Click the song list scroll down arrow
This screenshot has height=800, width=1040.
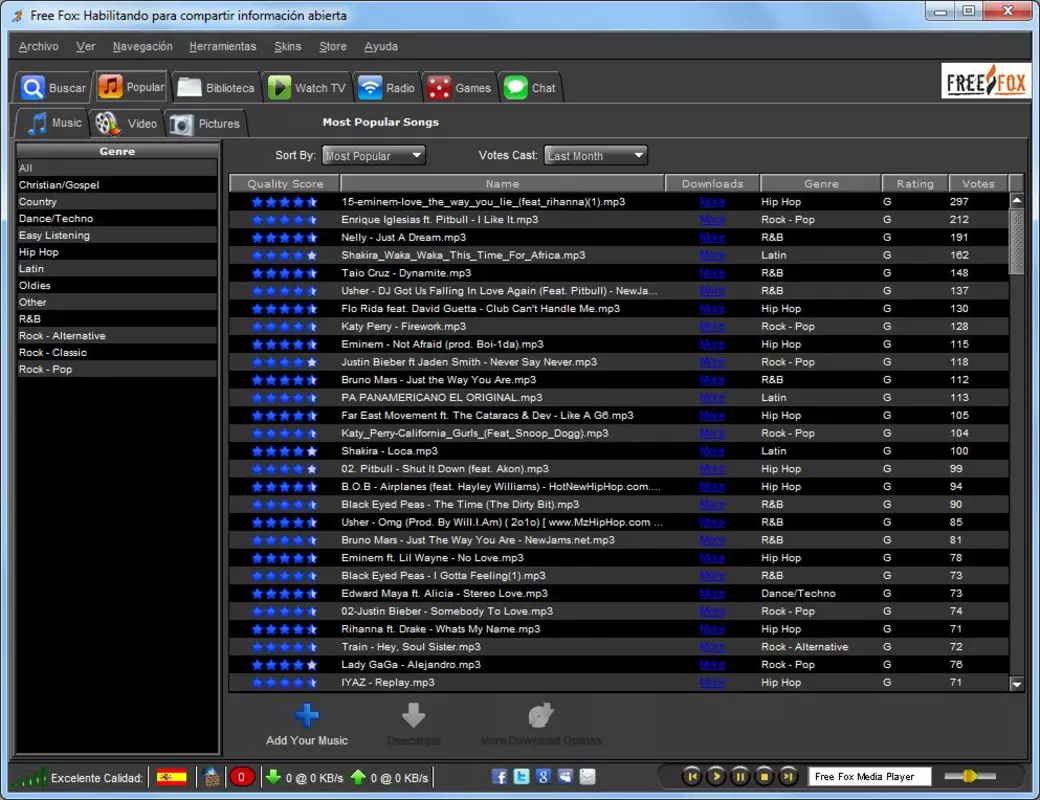point(1016,684)
